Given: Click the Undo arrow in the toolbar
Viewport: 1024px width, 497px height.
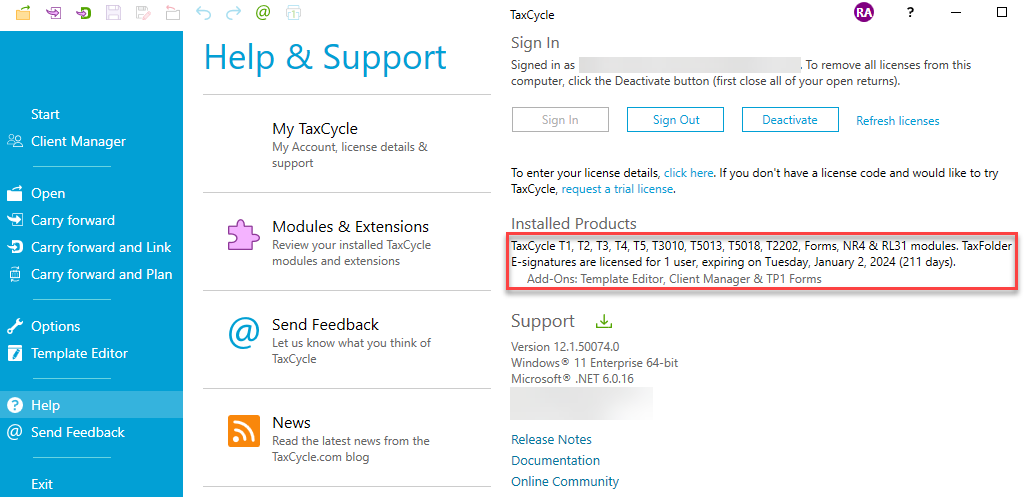Looking at the screenshot, I should (x=203, y=13).
